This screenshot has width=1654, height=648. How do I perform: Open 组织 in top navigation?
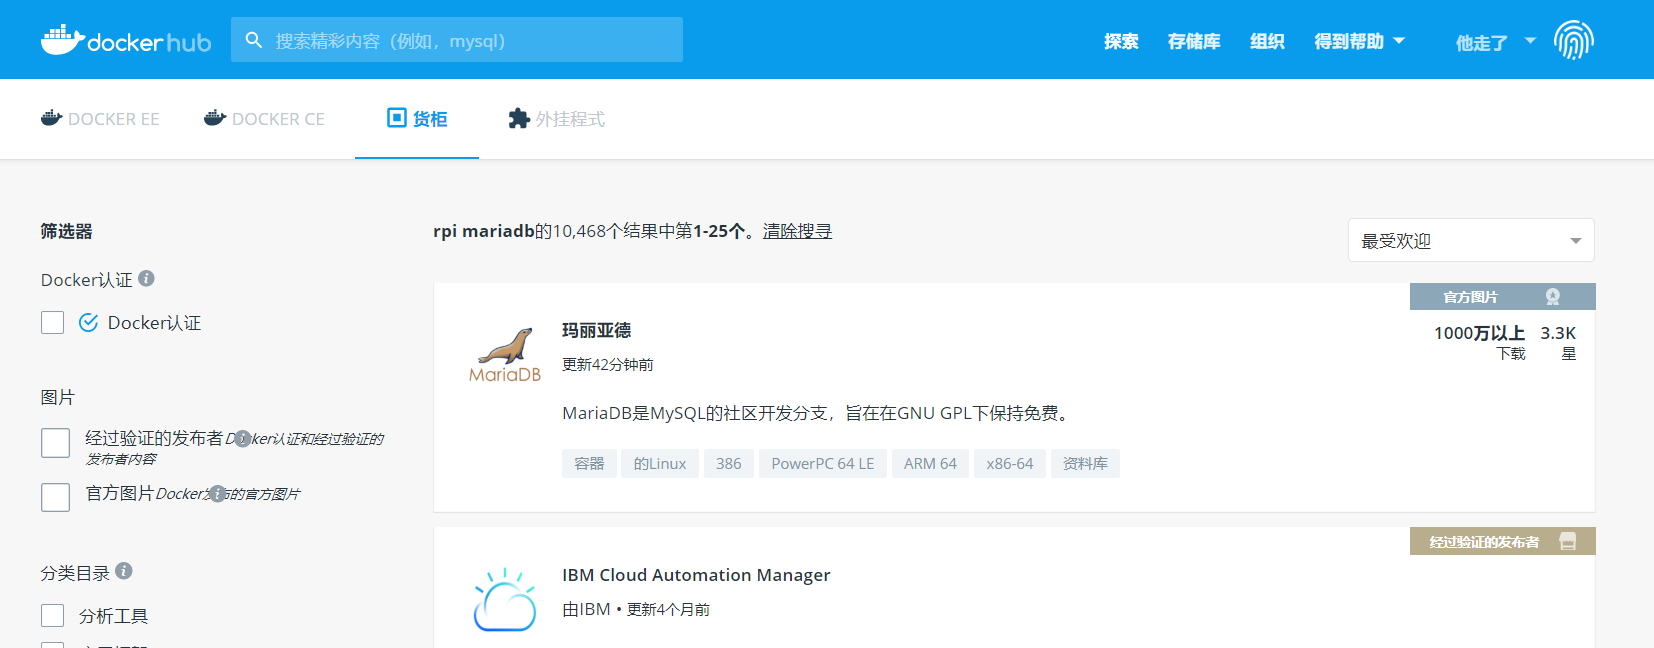coord(1267,41)
